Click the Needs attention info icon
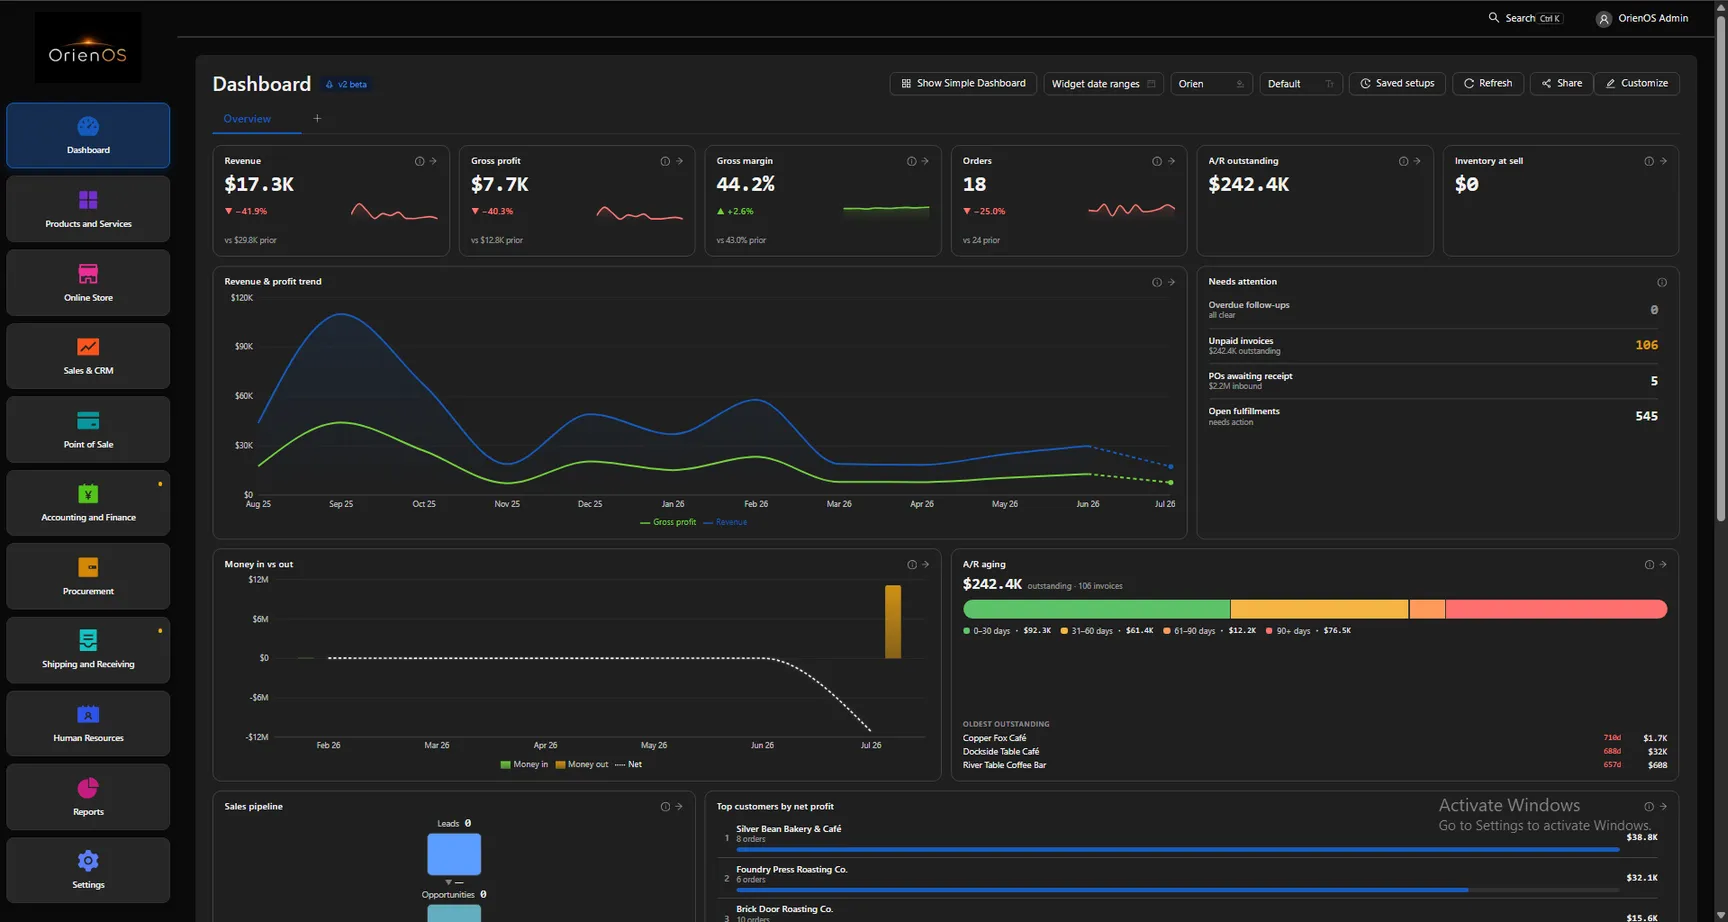The height and width of the screenshot is (922, 1728). 1662,282
